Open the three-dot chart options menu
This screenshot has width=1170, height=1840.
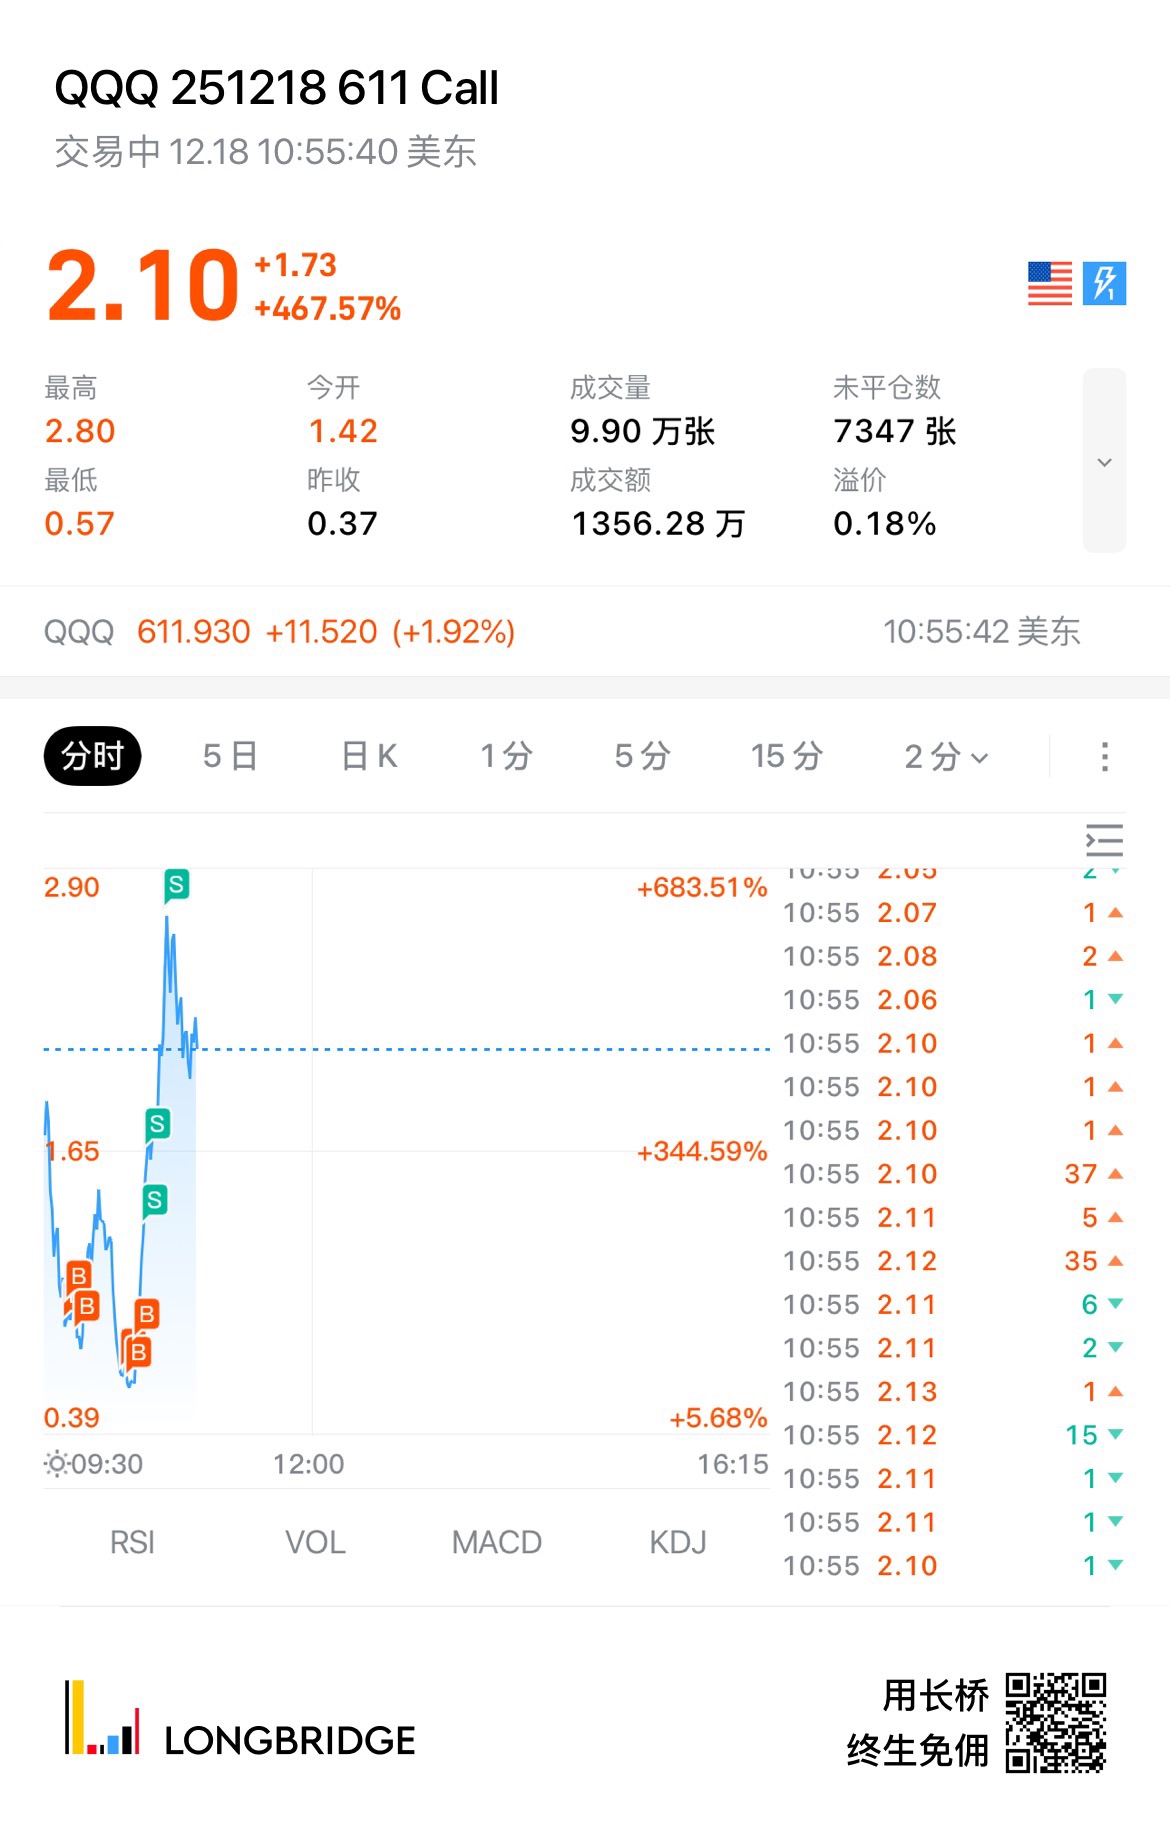tap(1104, 756)
